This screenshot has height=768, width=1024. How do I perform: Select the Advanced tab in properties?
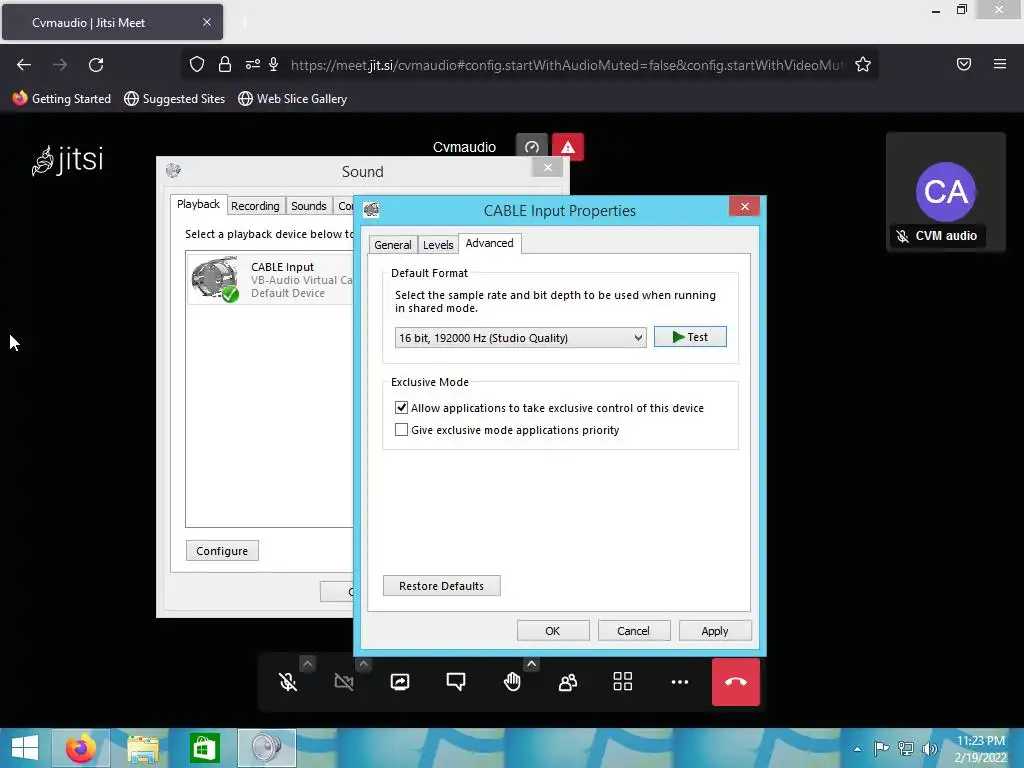point(489,243)
